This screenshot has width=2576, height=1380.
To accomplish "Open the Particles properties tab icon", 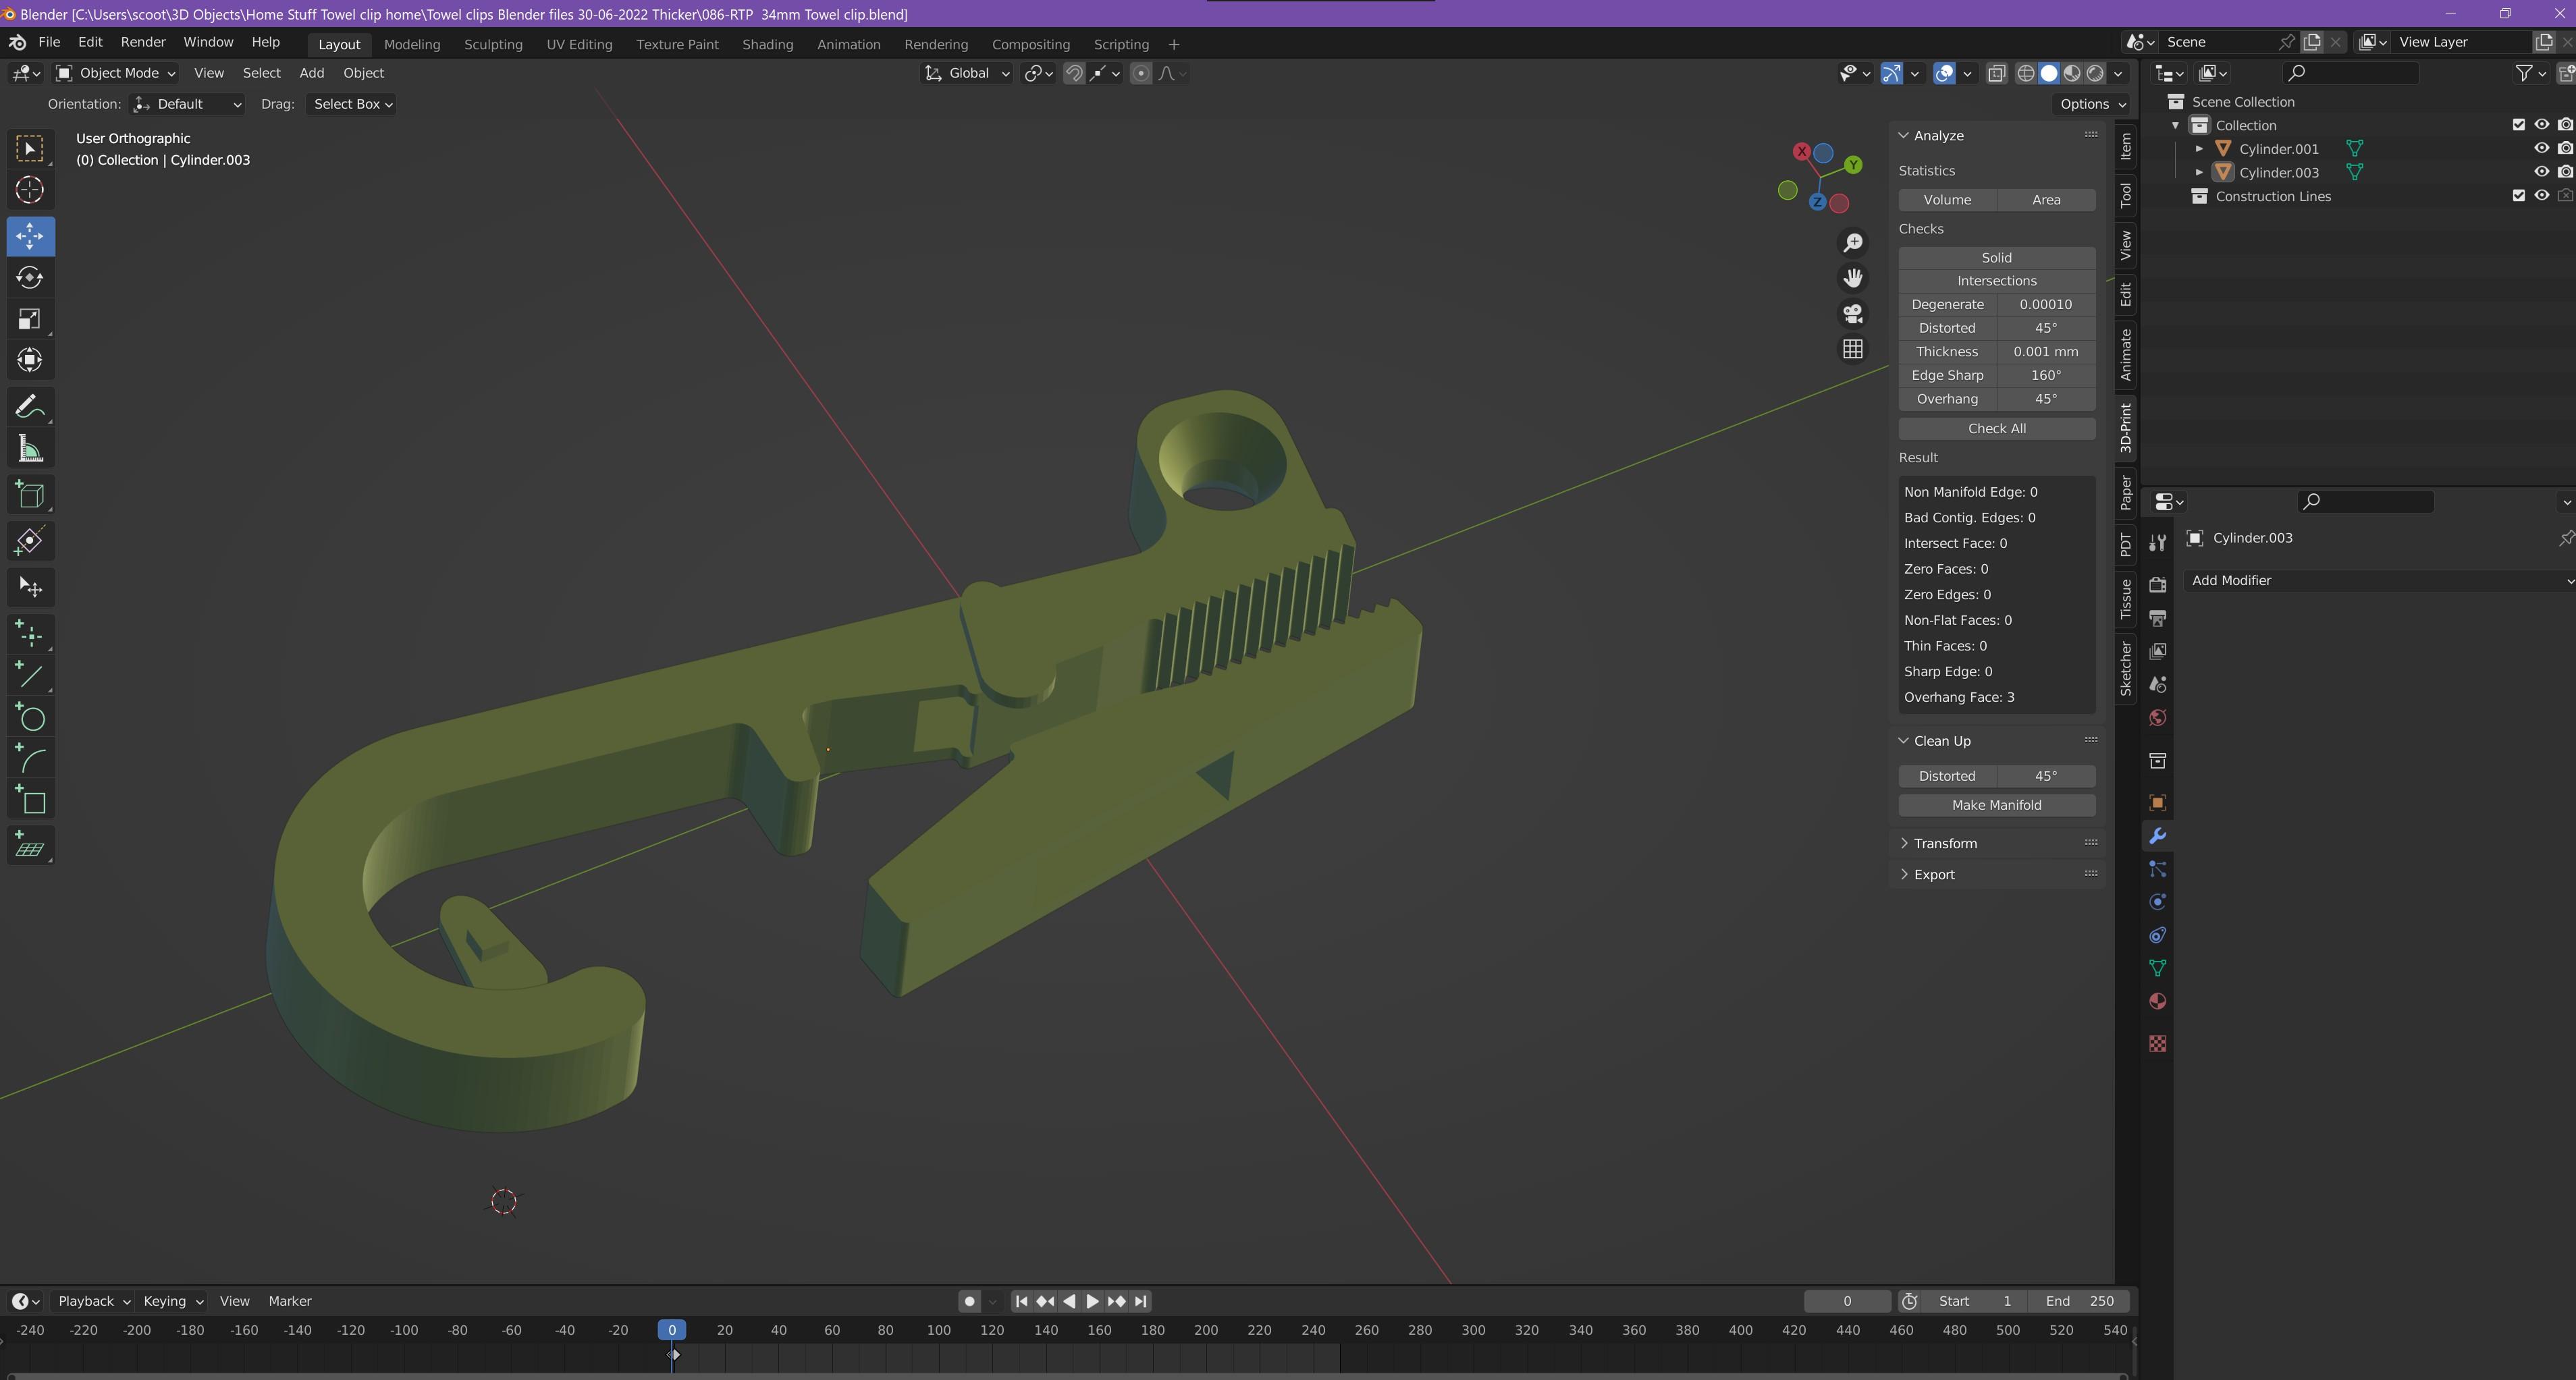I will click(x=2158, y=869).
